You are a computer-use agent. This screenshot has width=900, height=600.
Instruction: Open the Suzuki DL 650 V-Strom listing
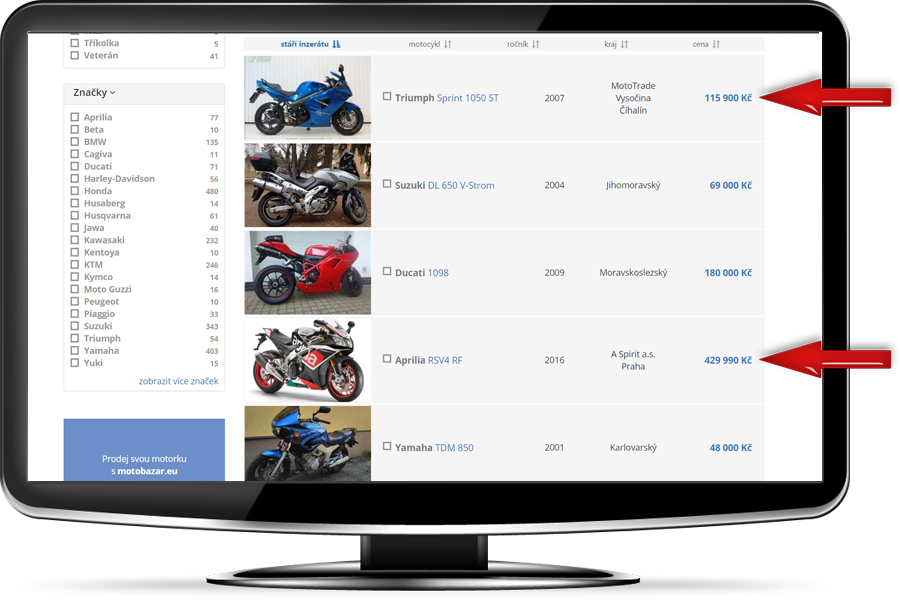[x=445, y=185]
